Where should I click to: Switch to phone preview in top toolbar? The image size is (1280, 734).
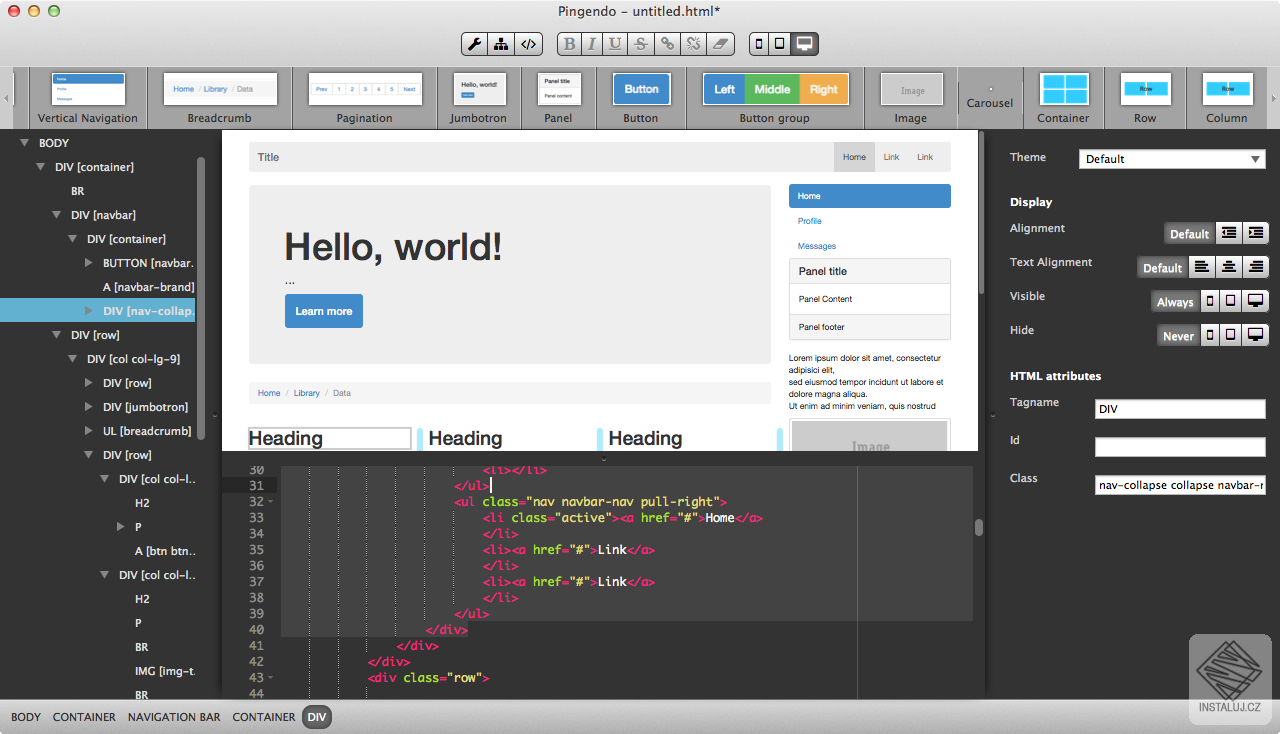pyautogui.click(x=759, y=44)
